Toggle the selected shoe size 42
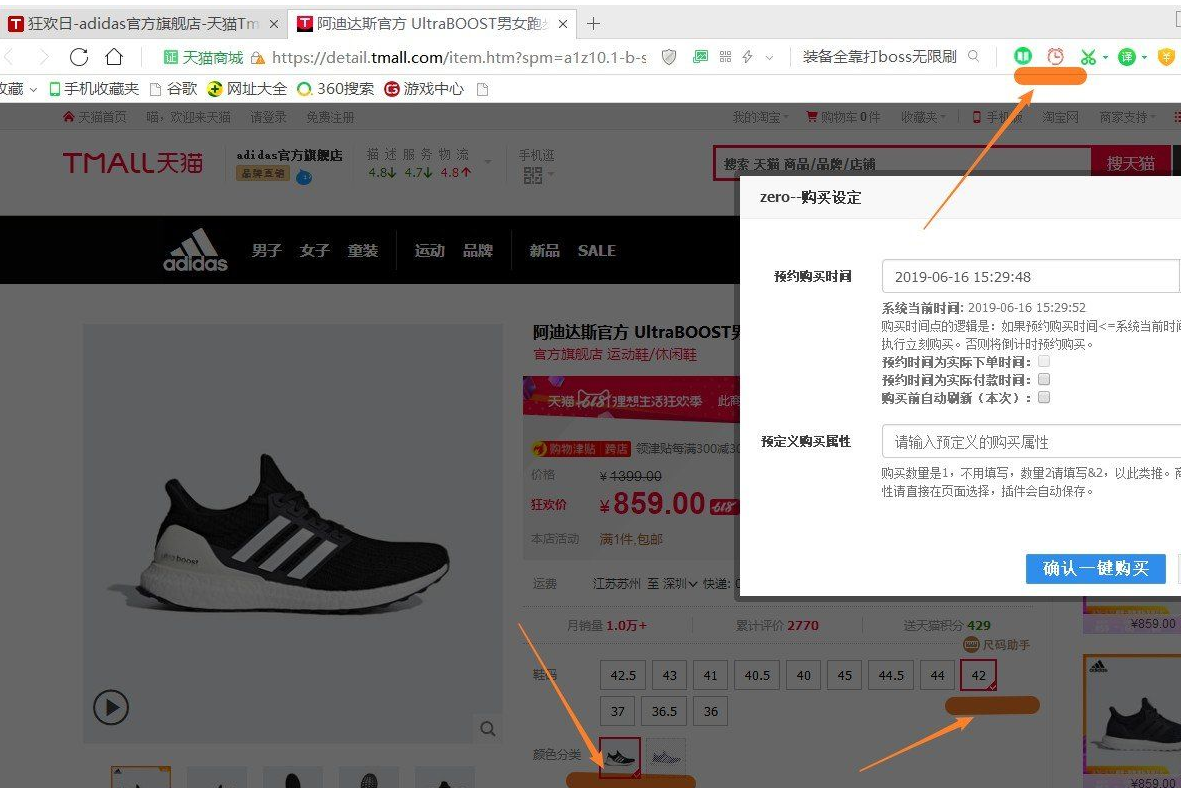 click(978, 675)
